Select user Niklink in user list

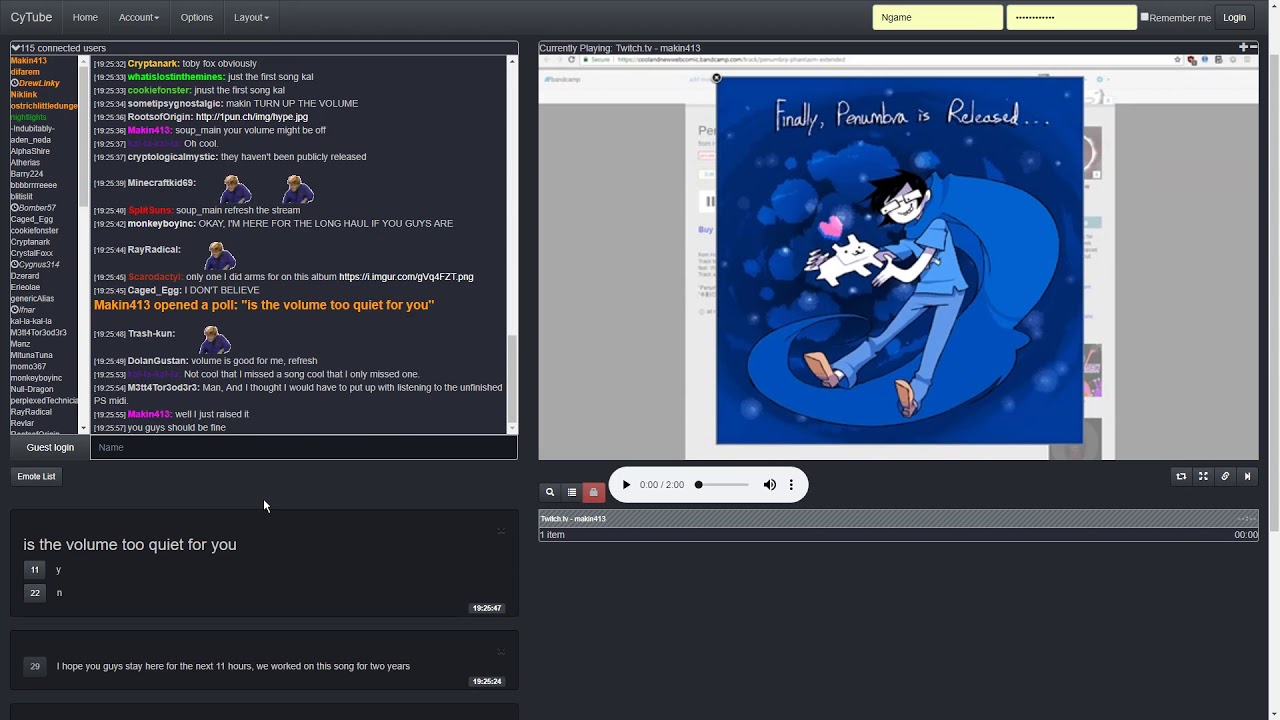[x=24, y=95]
